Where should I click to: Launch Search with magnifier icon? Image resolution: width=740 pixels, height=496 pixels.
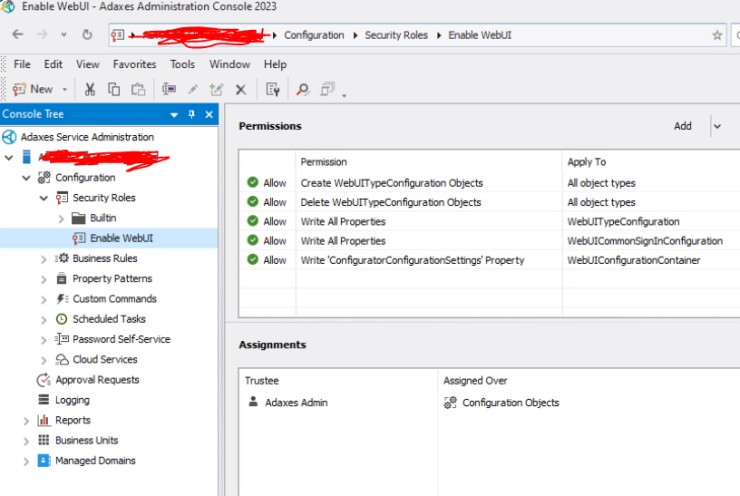pyautogui.click(x=303, y=89)
